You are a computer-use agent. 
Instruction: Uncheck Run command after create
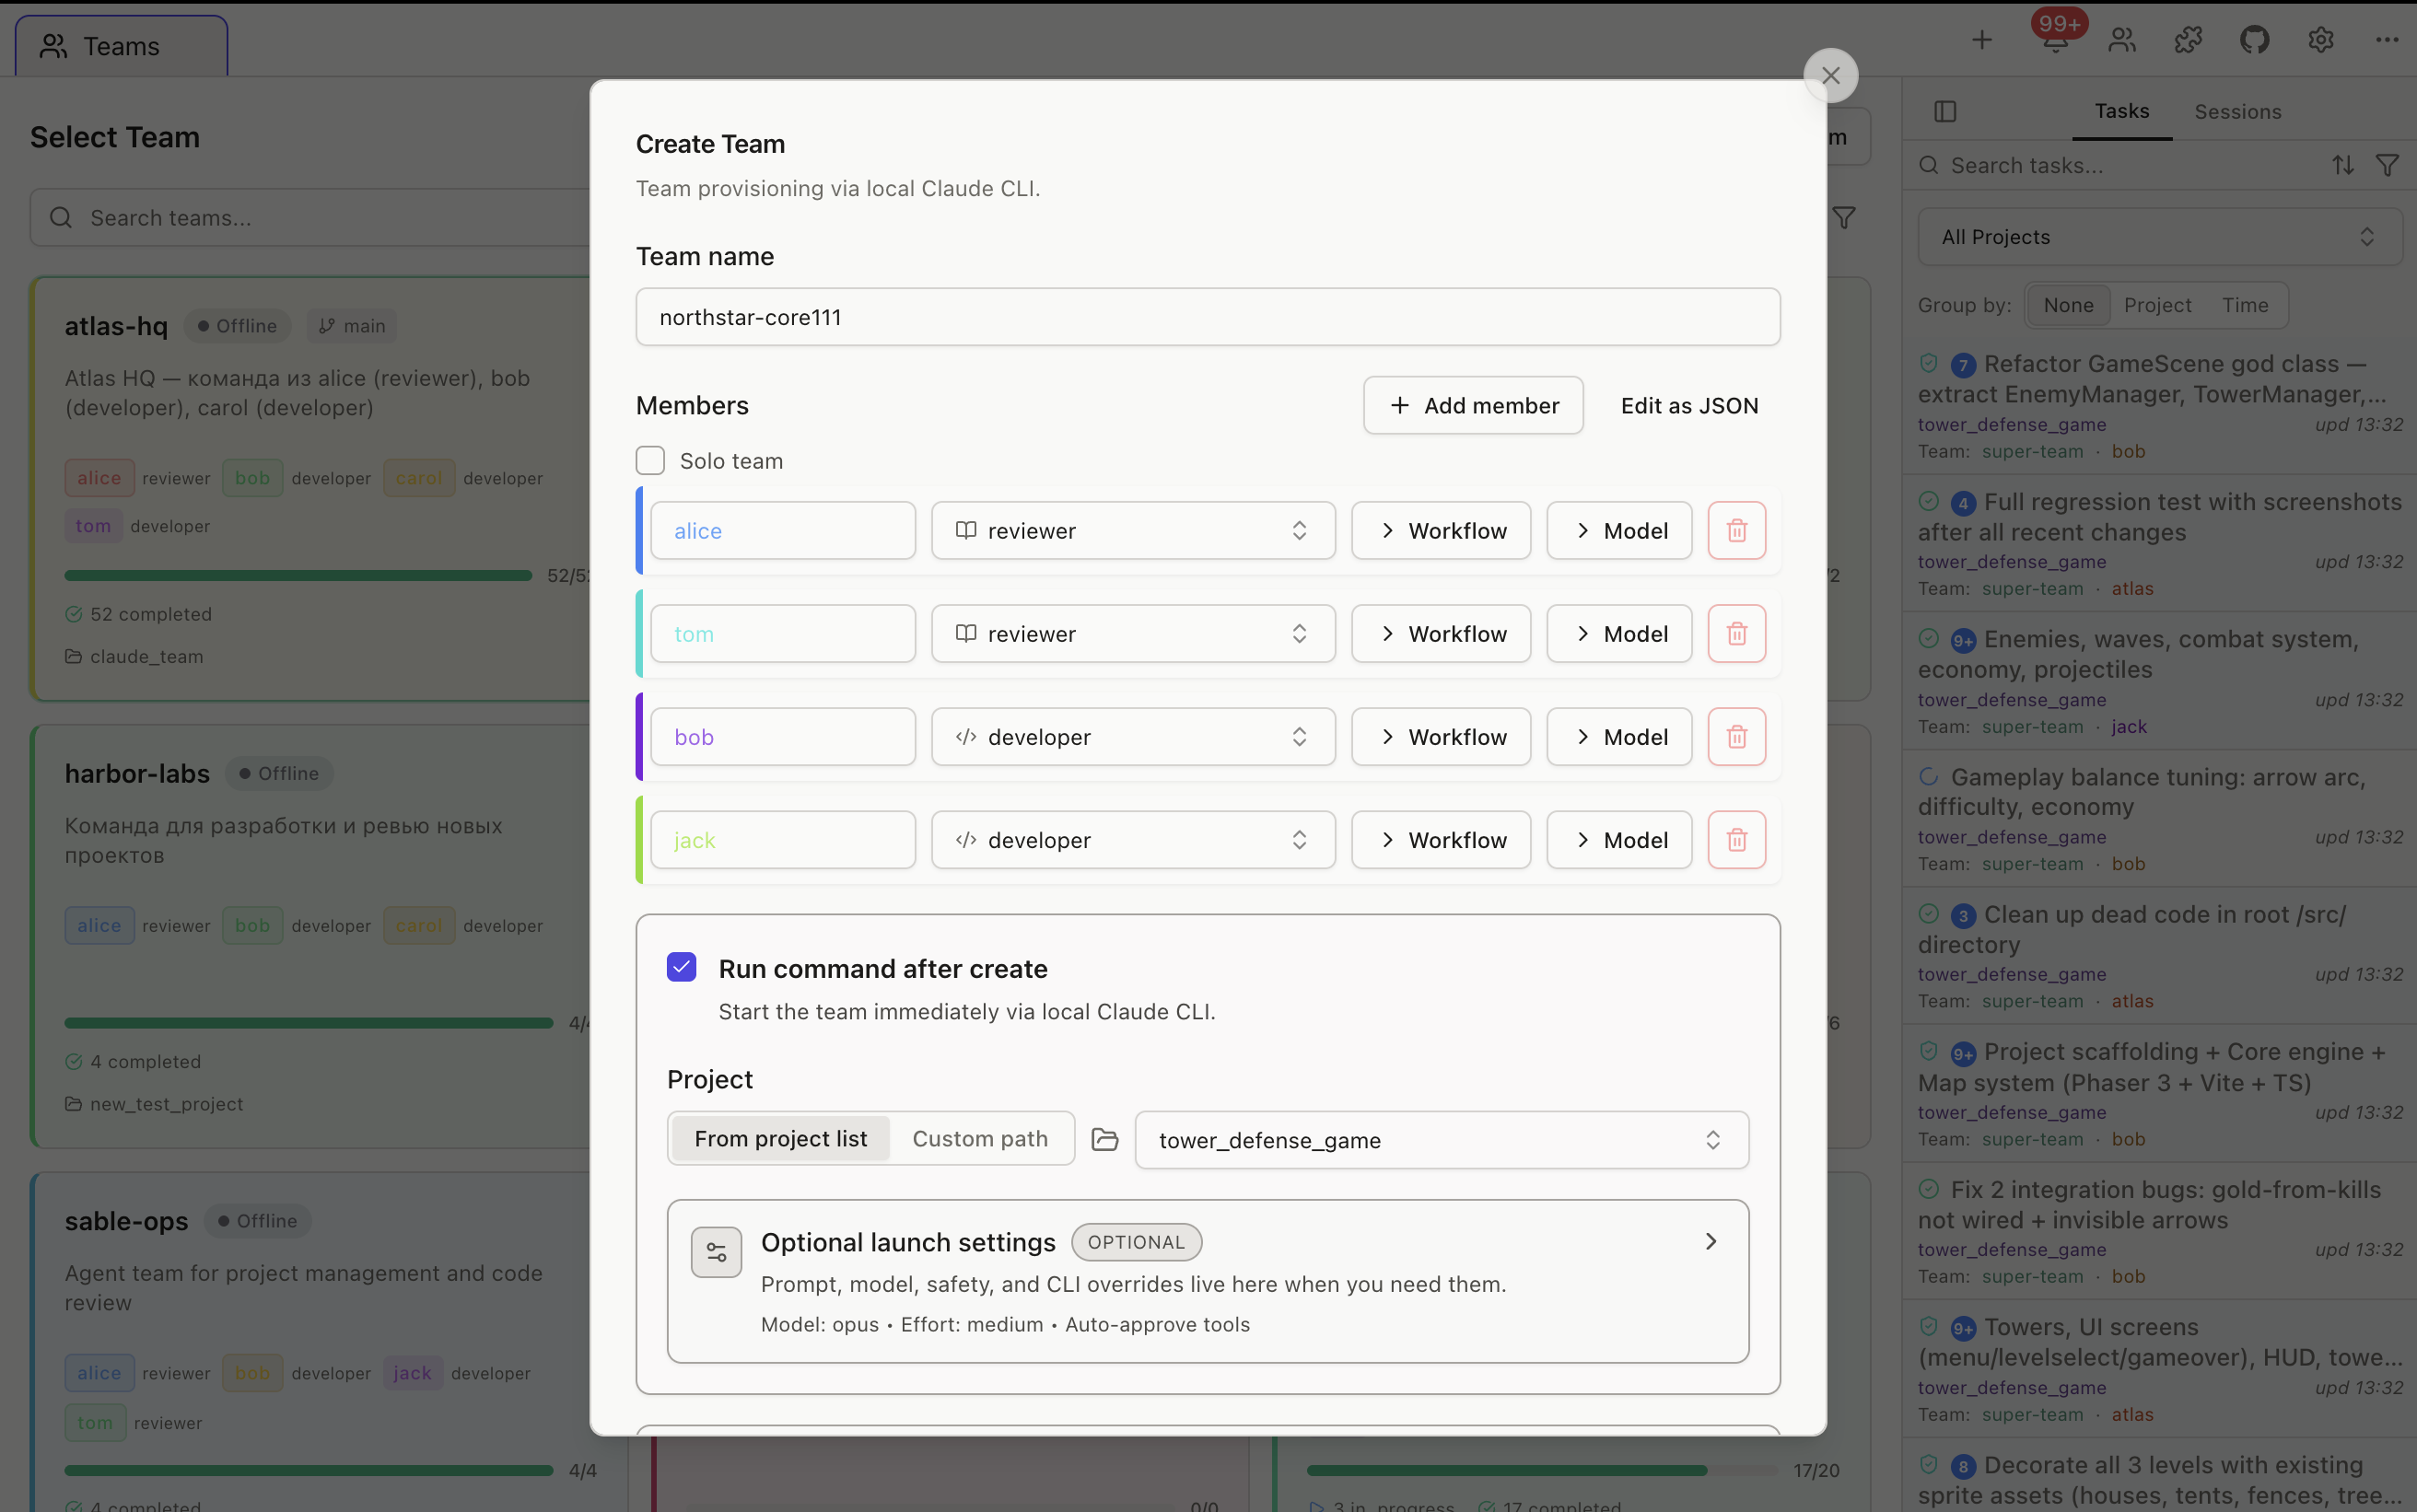pos(682,967)
